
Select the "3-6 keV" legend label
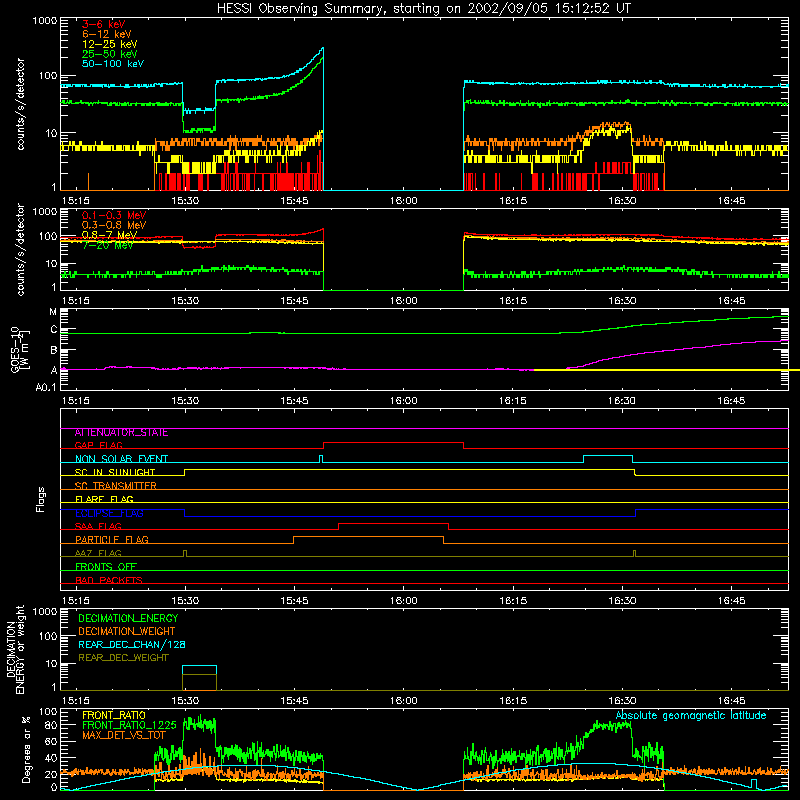tap(103, 24)
